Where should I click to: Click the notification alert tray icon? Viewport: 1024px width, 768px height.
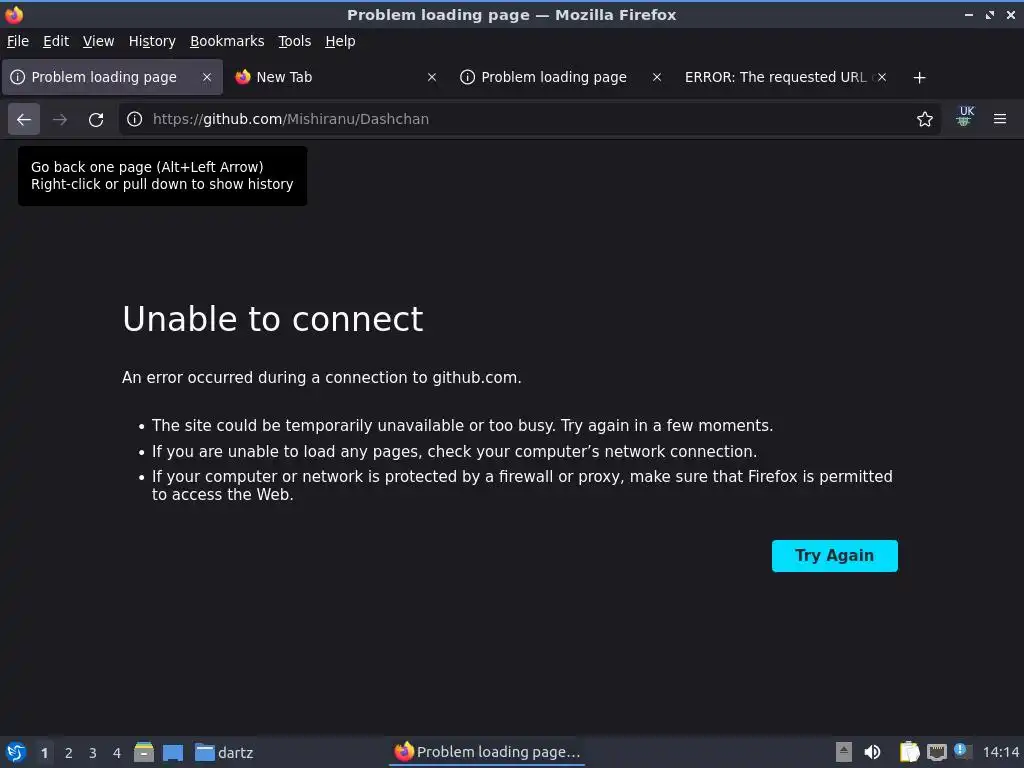(x=962, y=751)
